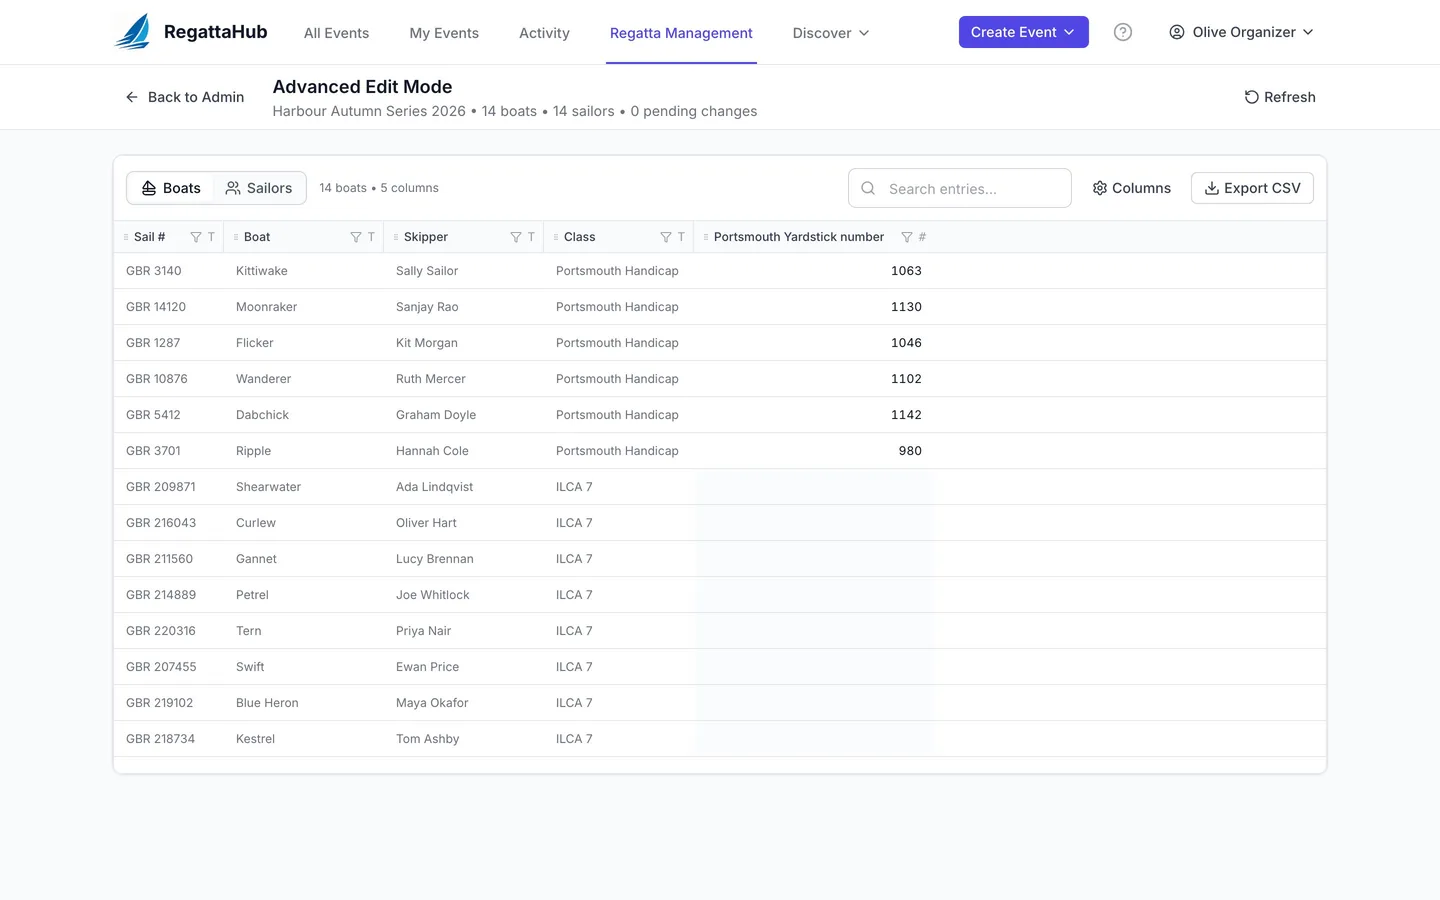Open the help question mark icon

pos(1123,32)
